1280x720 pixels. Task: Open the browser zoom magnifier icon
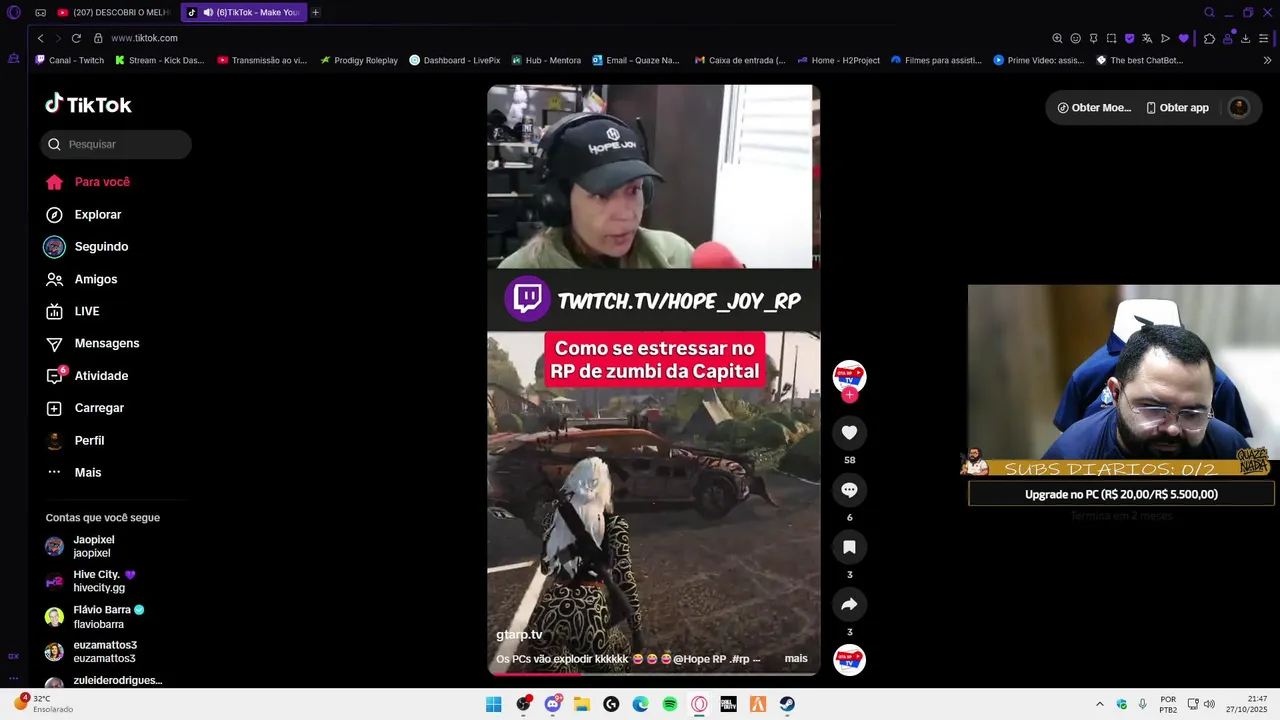point(1057,38)
